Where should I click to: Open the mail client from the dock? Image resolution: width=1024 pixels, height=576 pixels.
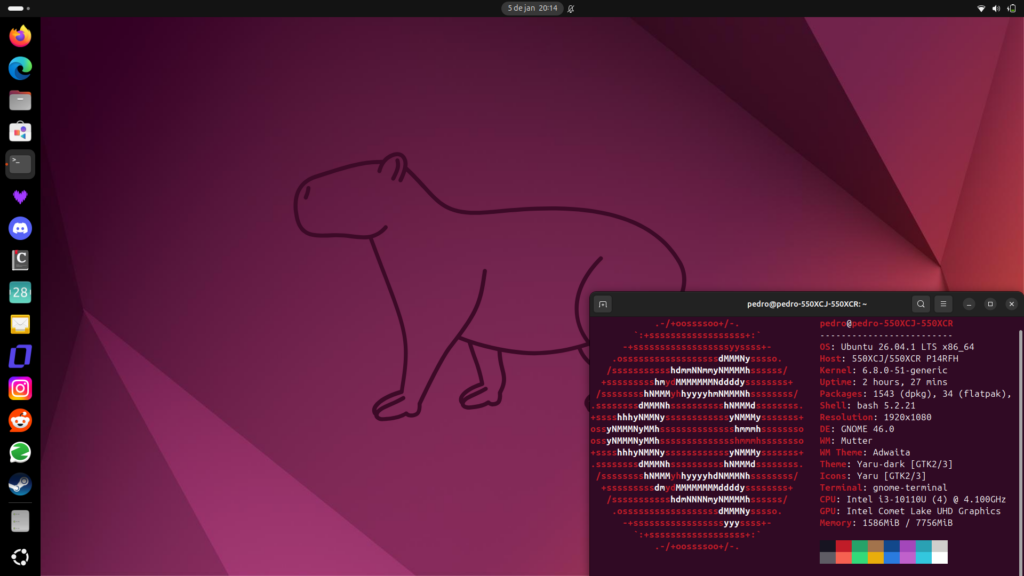point(20,324)
